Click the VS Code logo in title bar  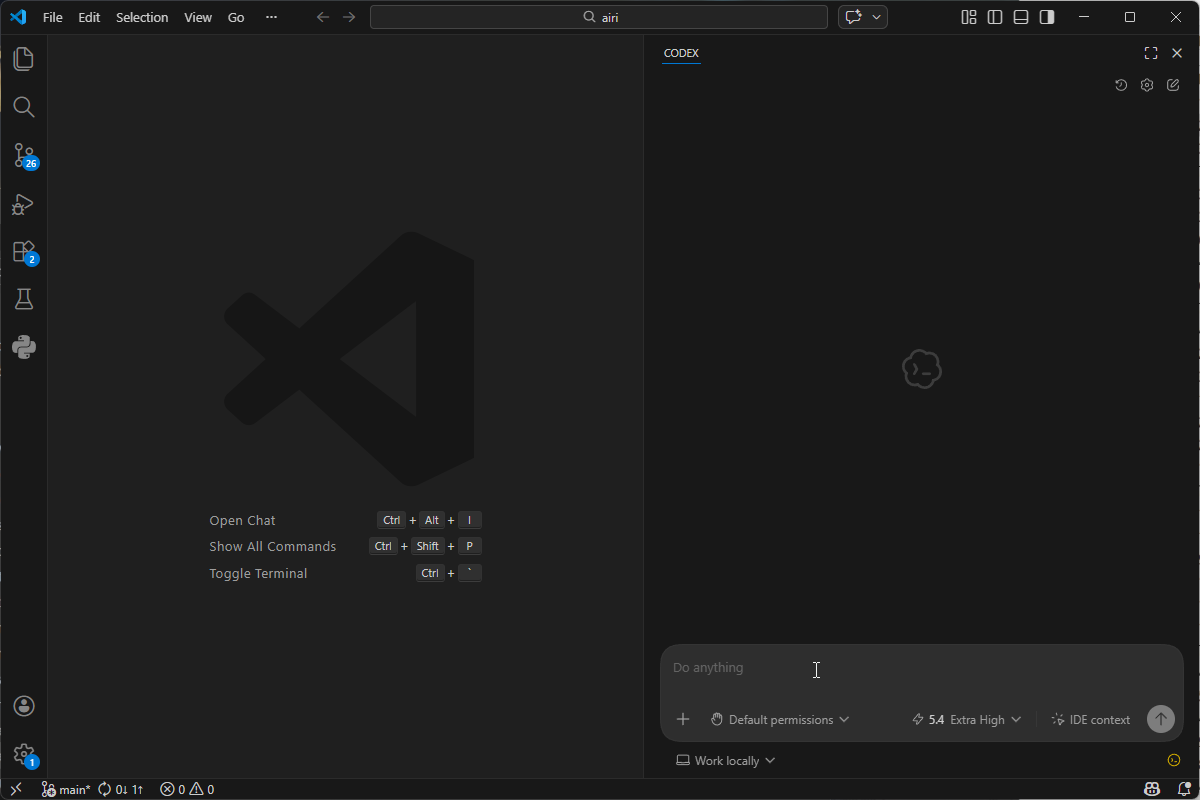pyautogui.click(x=18, y=17)
